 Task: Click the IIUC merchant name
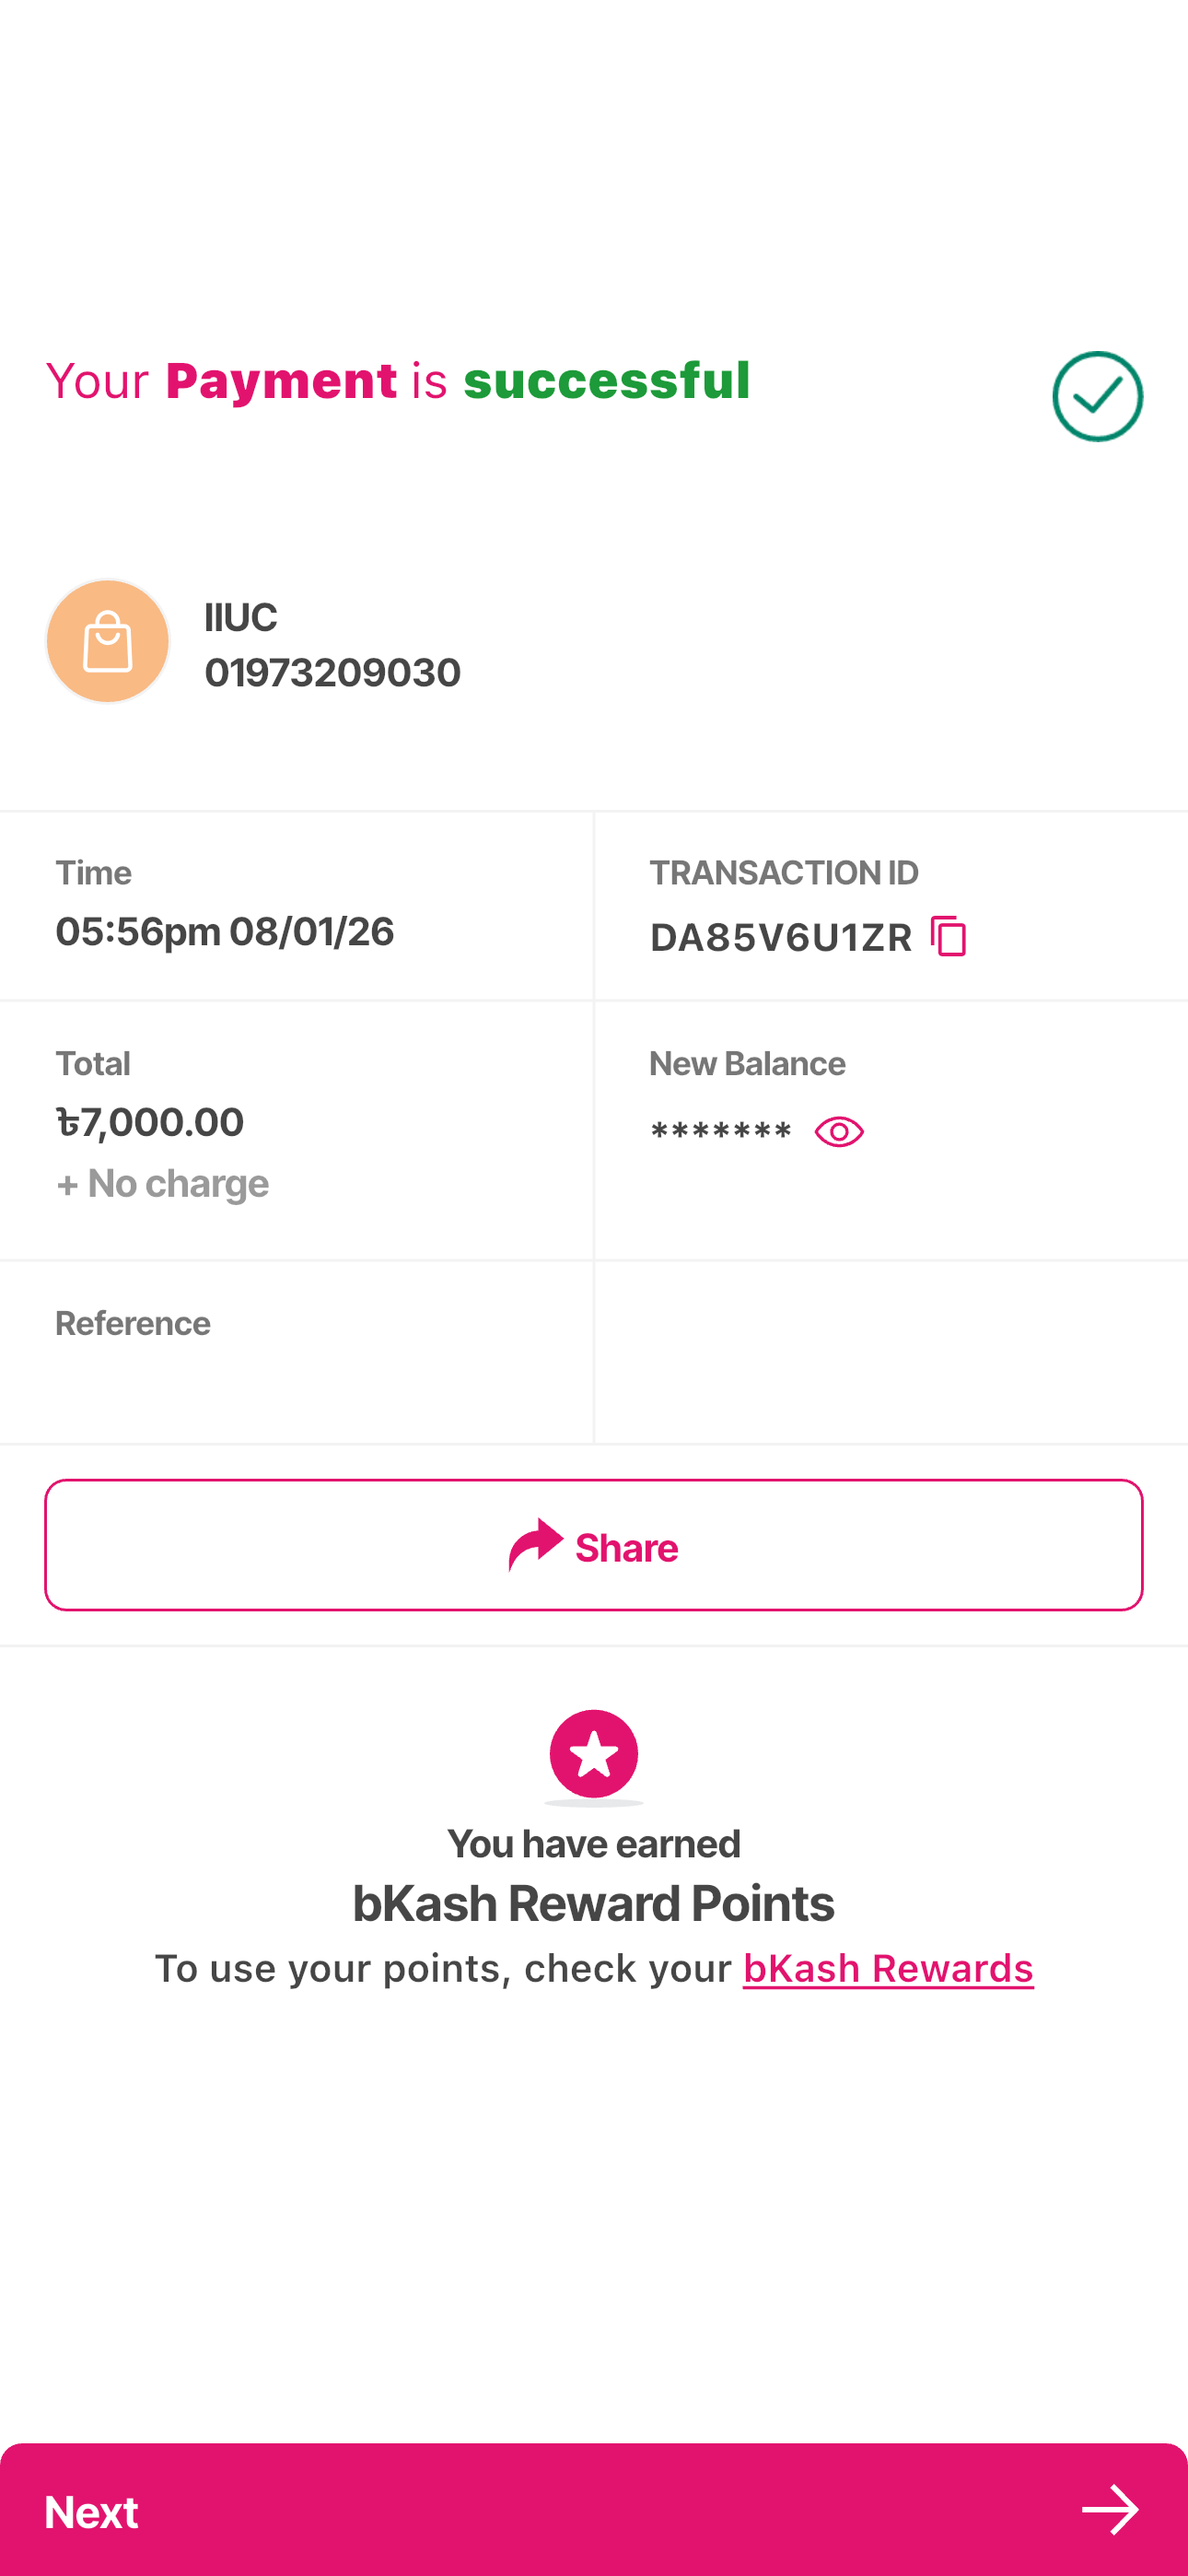(241, 618)
